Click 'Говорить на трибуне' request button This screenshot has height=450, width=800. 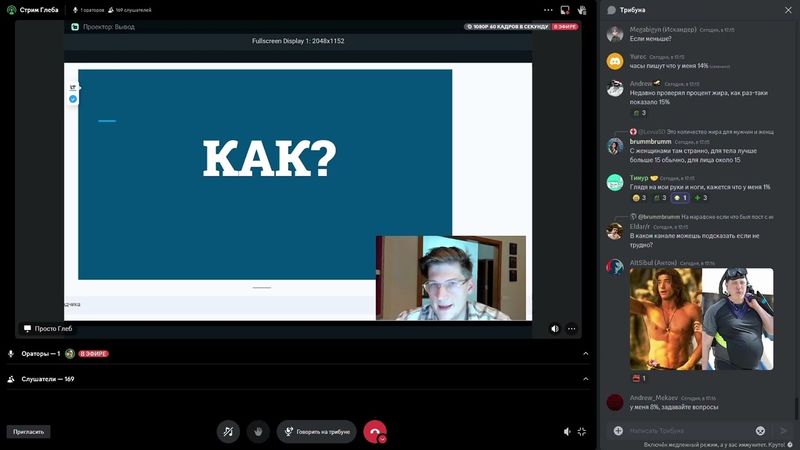pyautogui.click(x=316, y=431)
